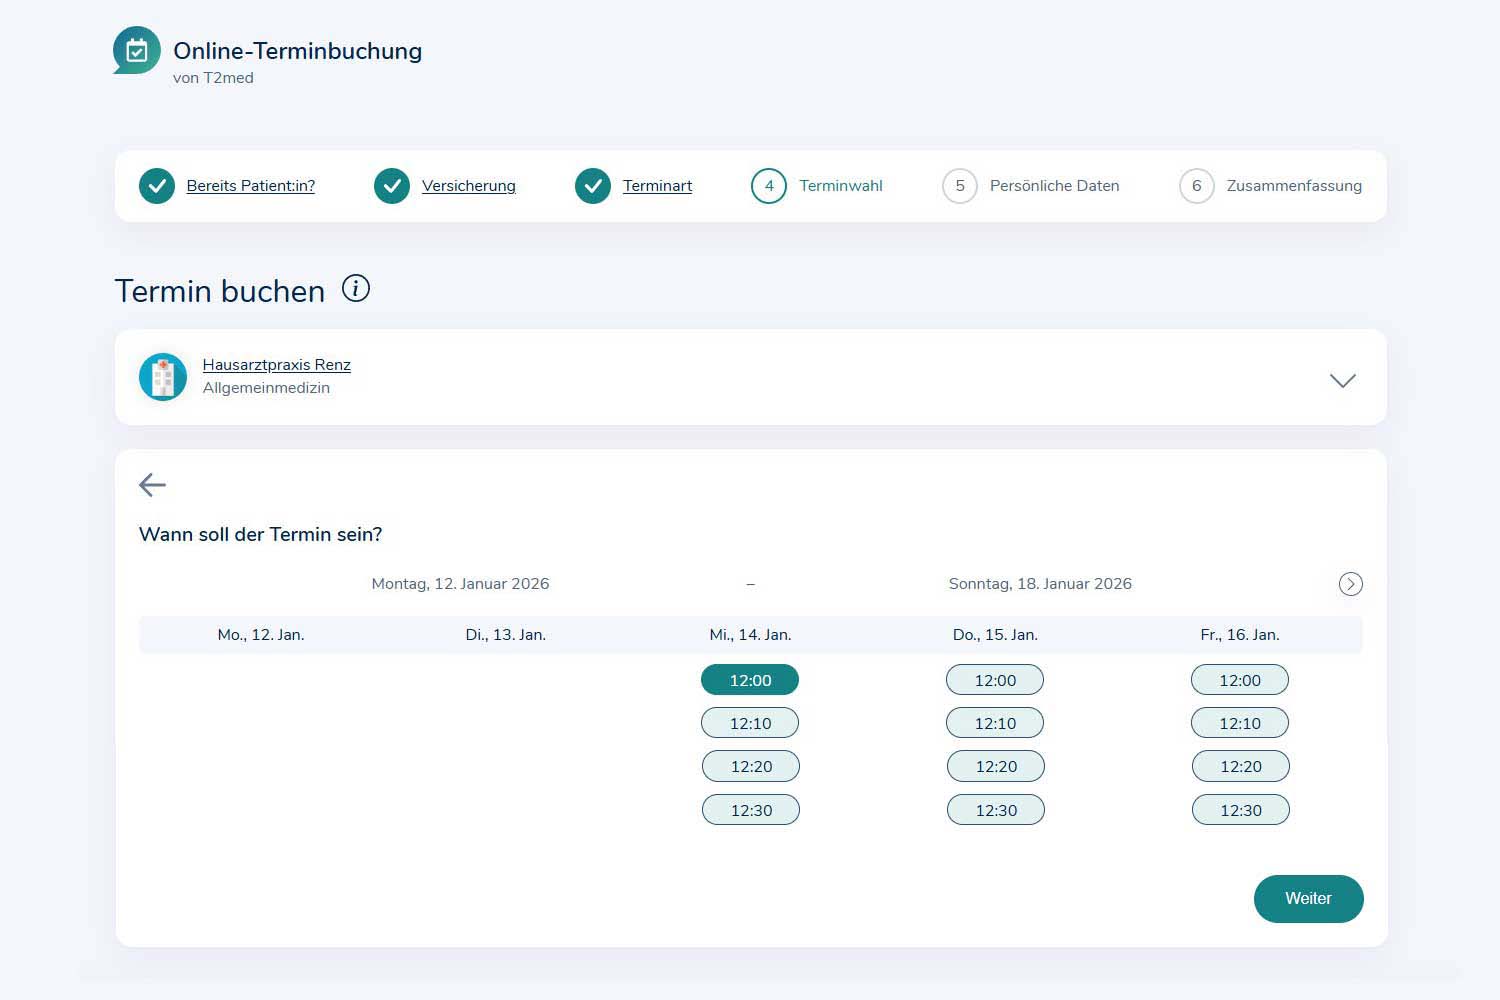The height and width of the screenshot is (1000, 1500).
Task: Click the T2med calendar logo icon
Action: (137, 50)
